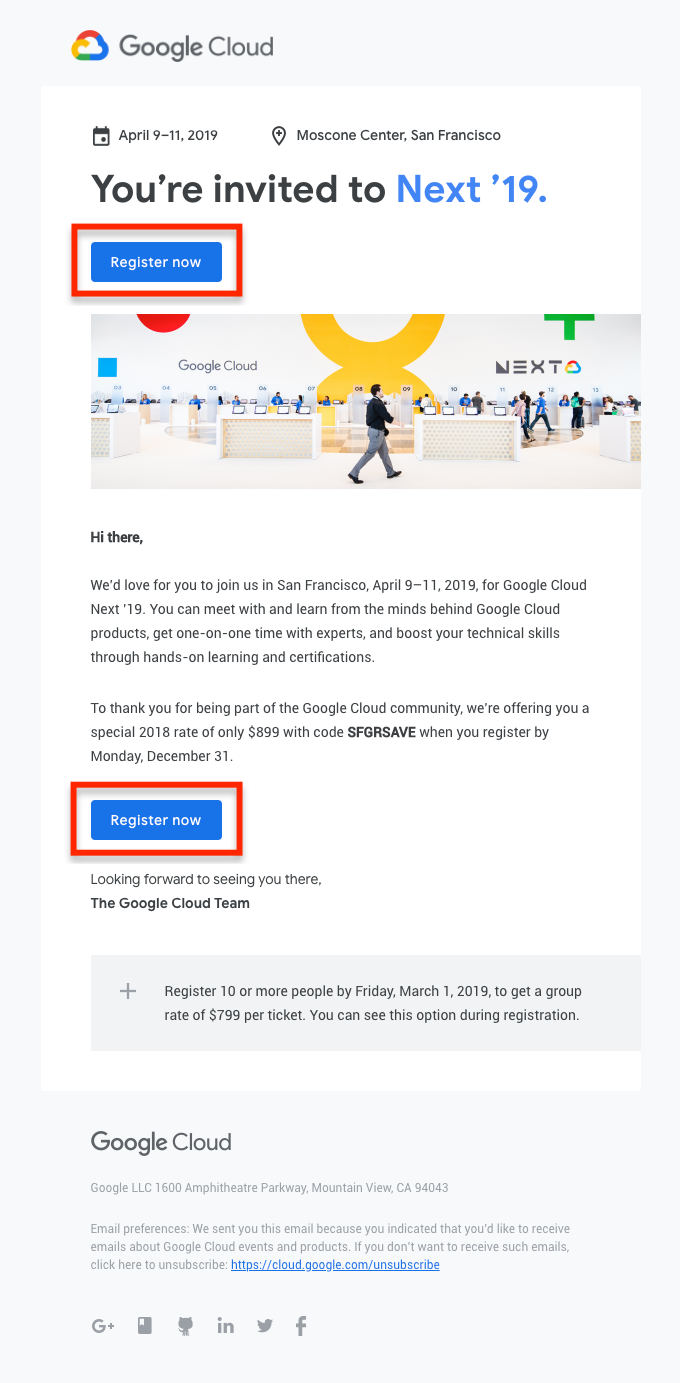The image size is (680, 1383).
Task: Click the Moscone Center, San Francisco label
Action: 398,135
